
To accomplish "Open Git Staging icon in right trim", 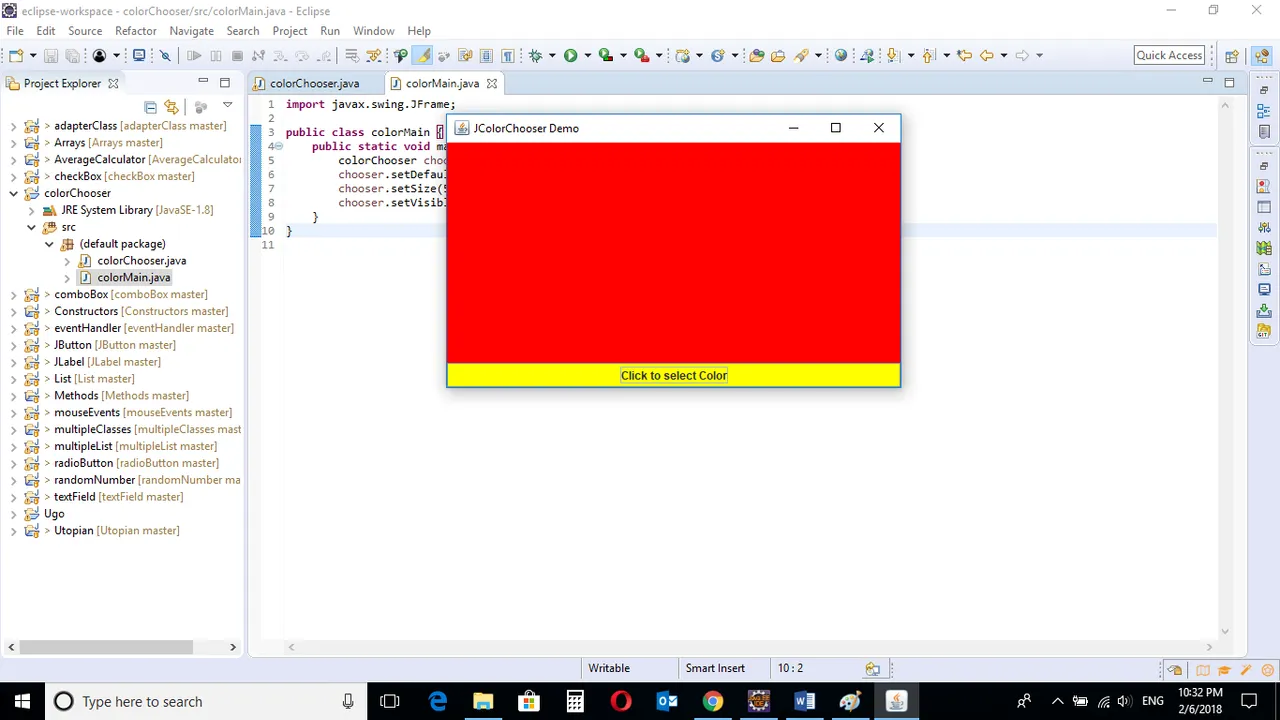I will (1264, 311).
